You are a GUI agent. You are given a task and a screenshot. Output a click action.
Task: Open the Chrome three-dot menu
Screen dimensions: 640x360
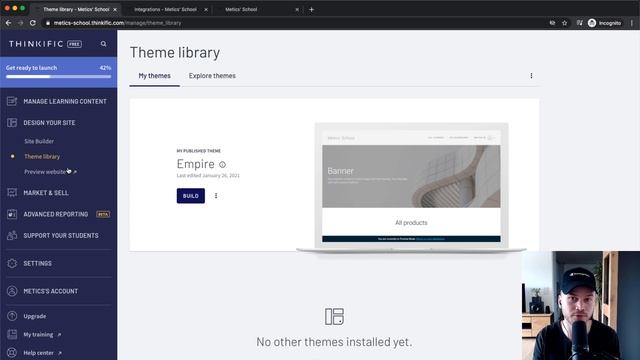631,23
